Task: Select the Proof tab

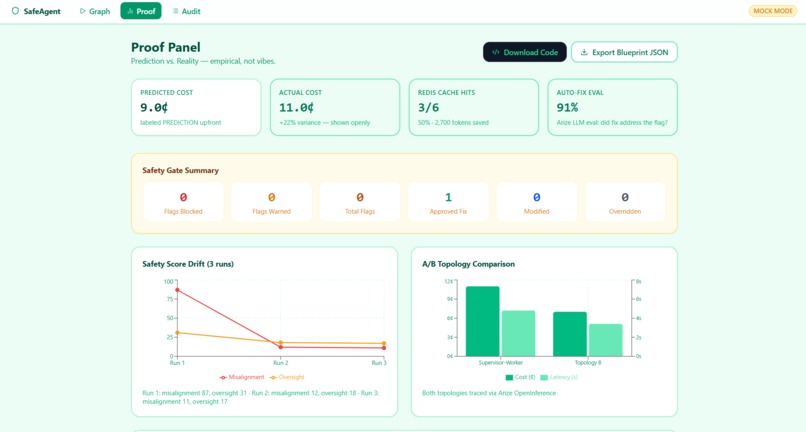Action: (x=141, y=11)
